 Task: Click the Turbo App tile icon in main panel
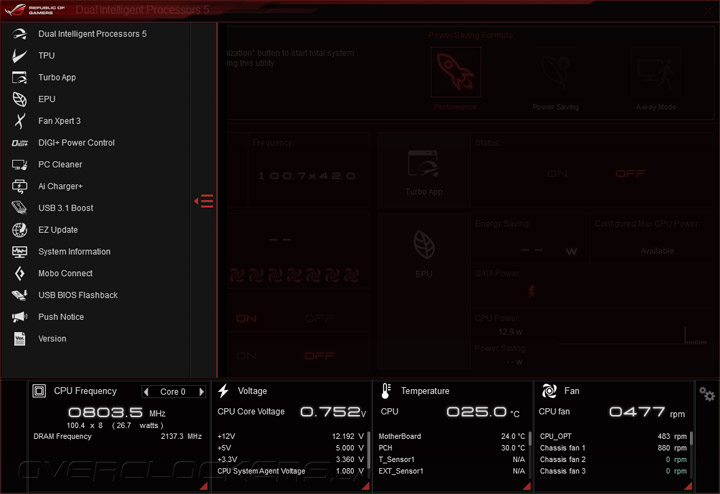click(x=423, y=163)
